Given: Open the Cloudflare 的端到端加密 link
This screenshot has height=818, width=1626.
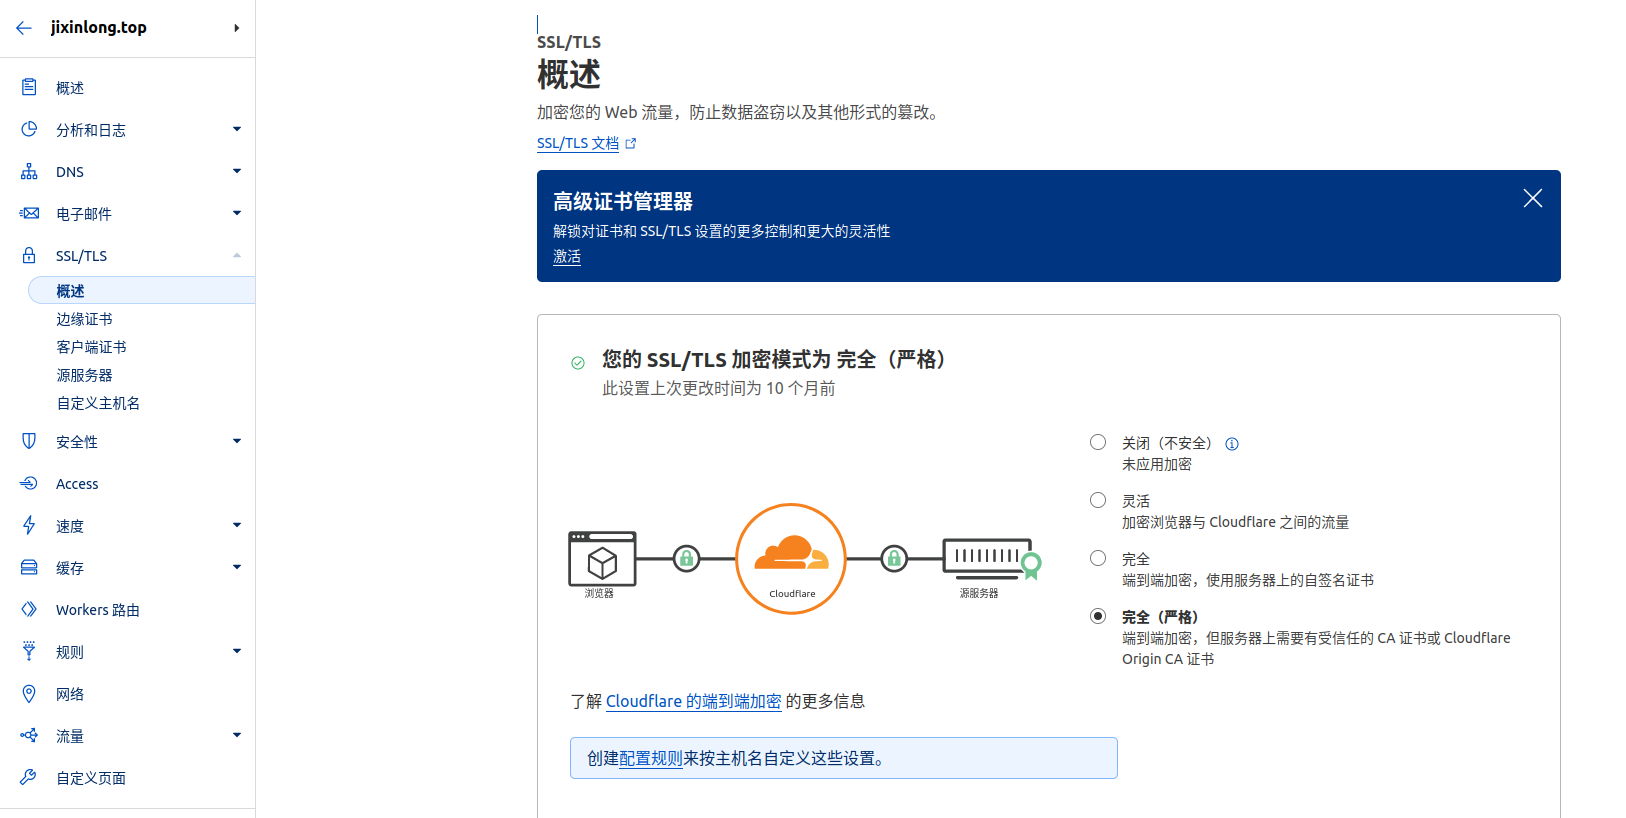Looking at the screenshot, I should (x=693, y=701).
